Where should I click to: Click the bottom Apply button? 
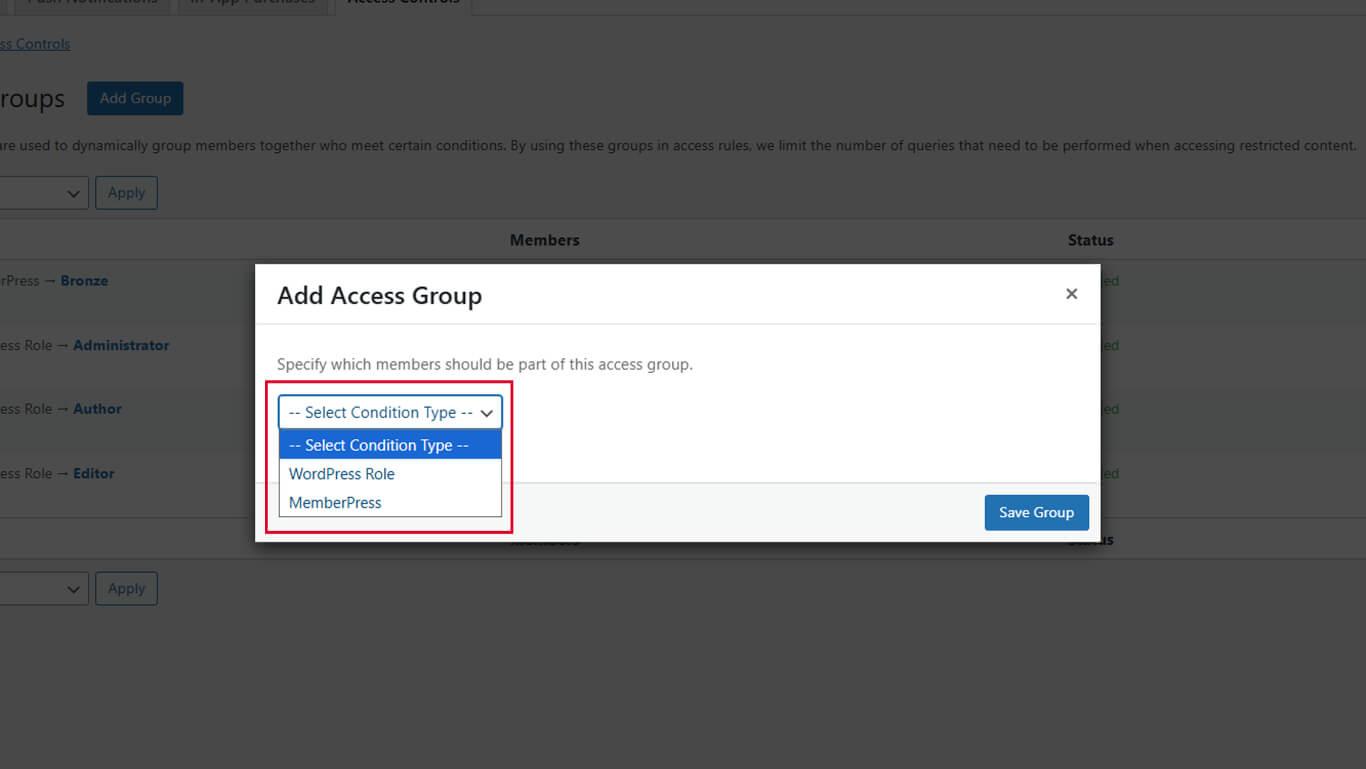tap(126, 589)
